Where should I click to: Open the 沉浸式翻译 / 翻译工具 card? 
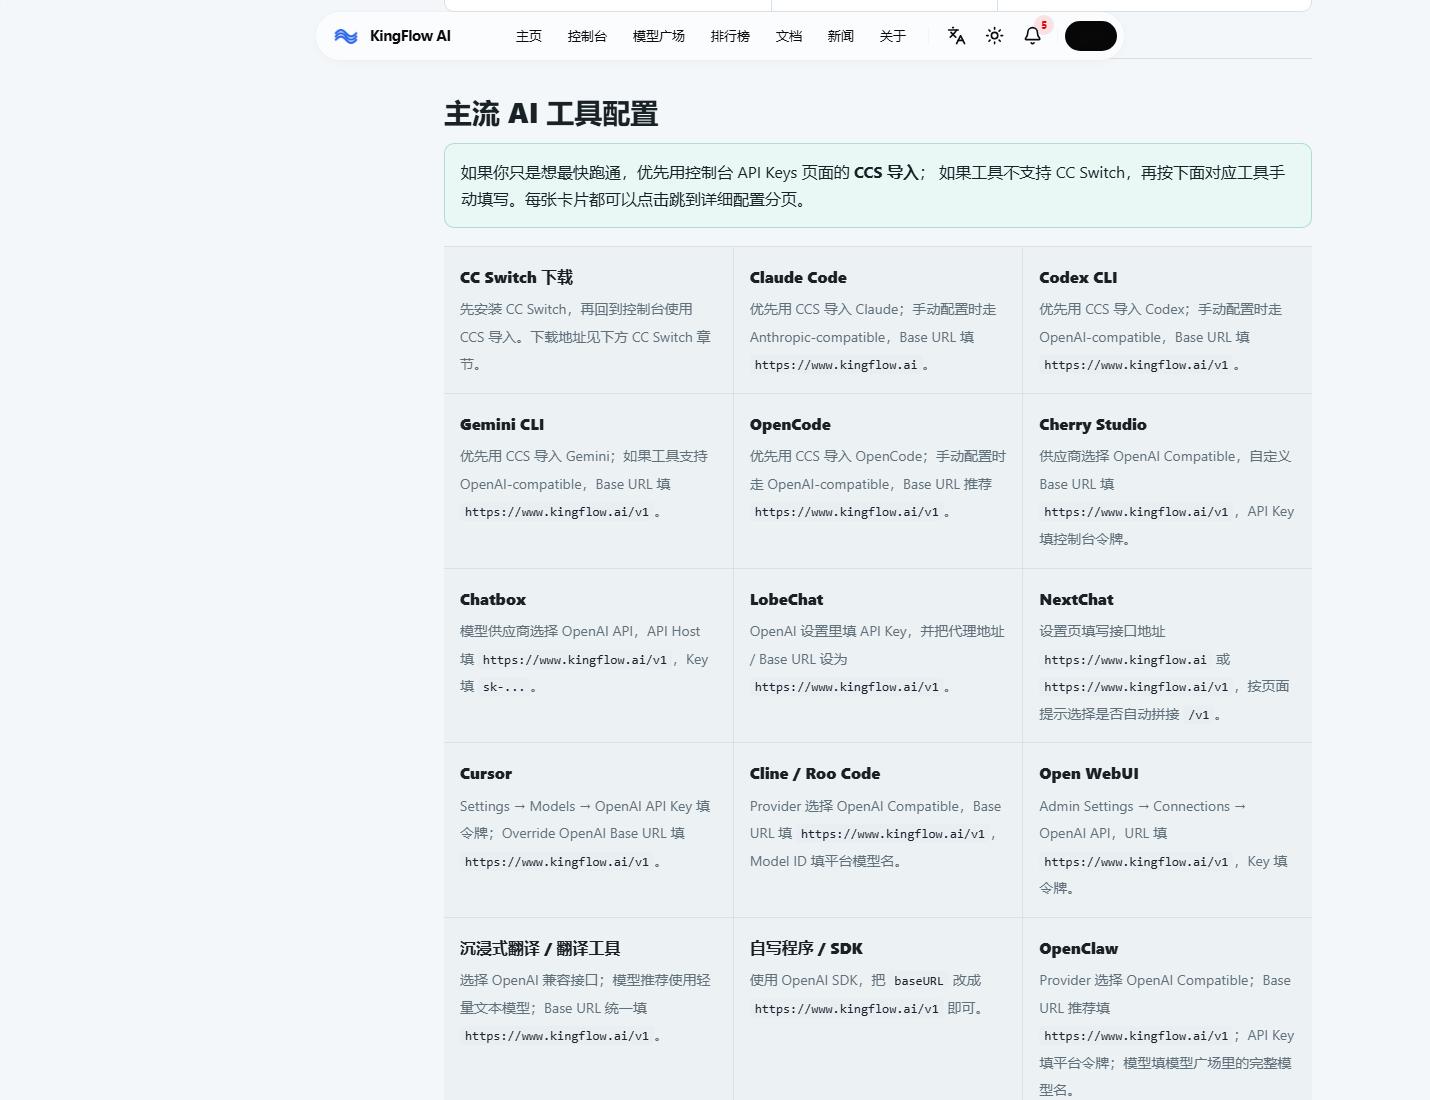589,1009
